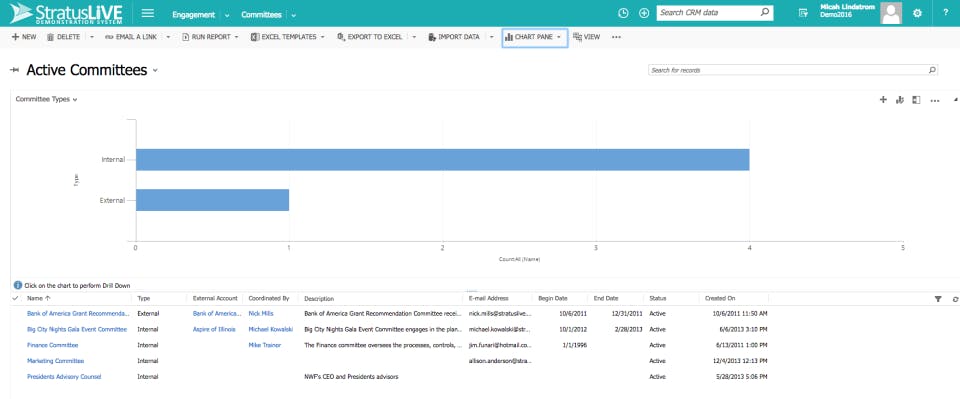This screenshot has height=399, width=960.
Task: Sort by Name column header
Action: click(x=39, y=299)
